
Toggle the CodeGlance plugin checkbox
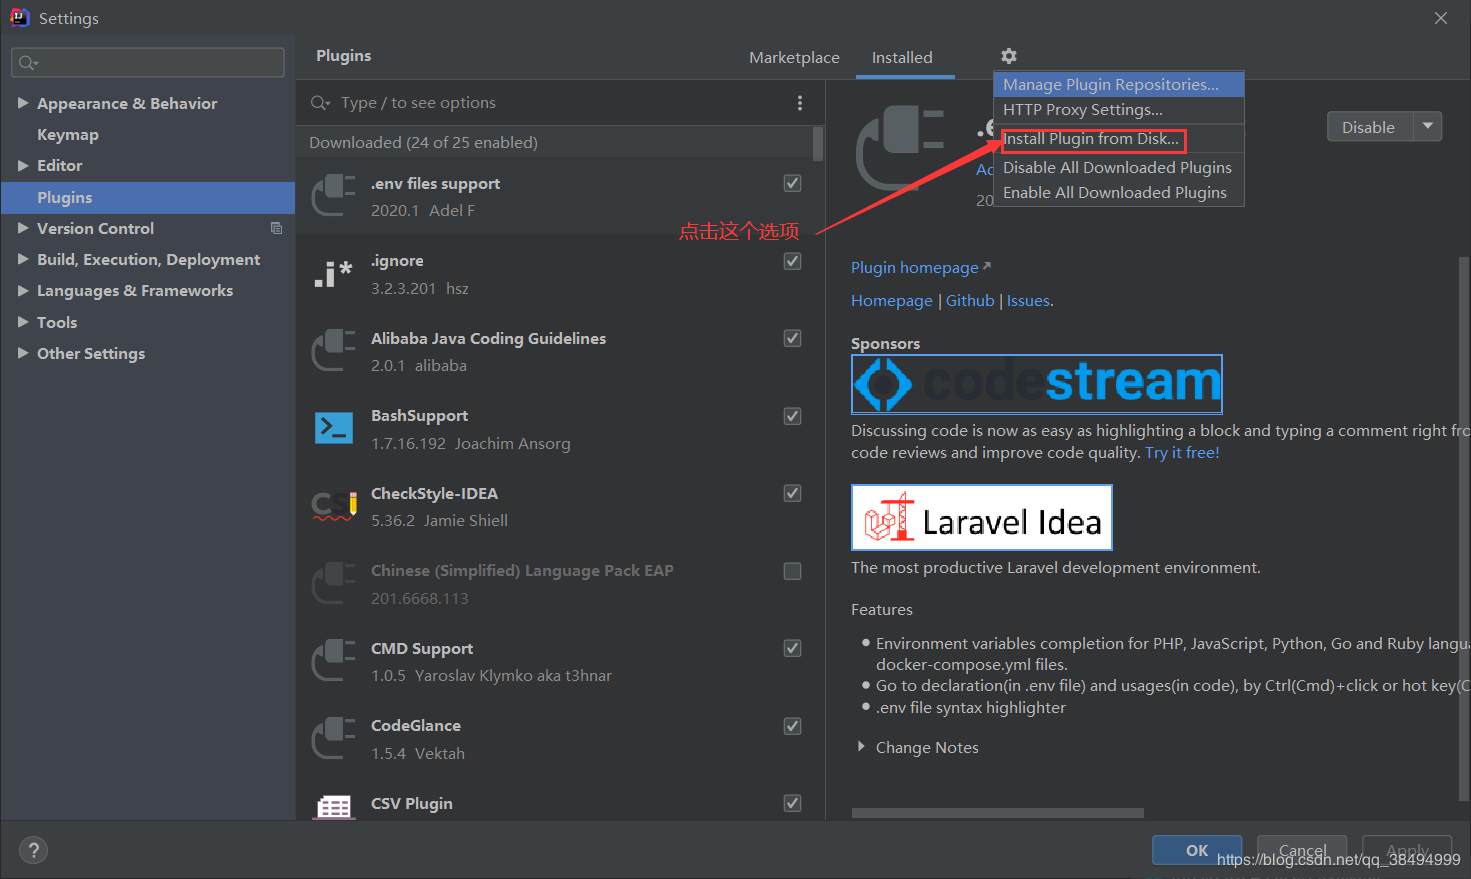pos(793,726)
